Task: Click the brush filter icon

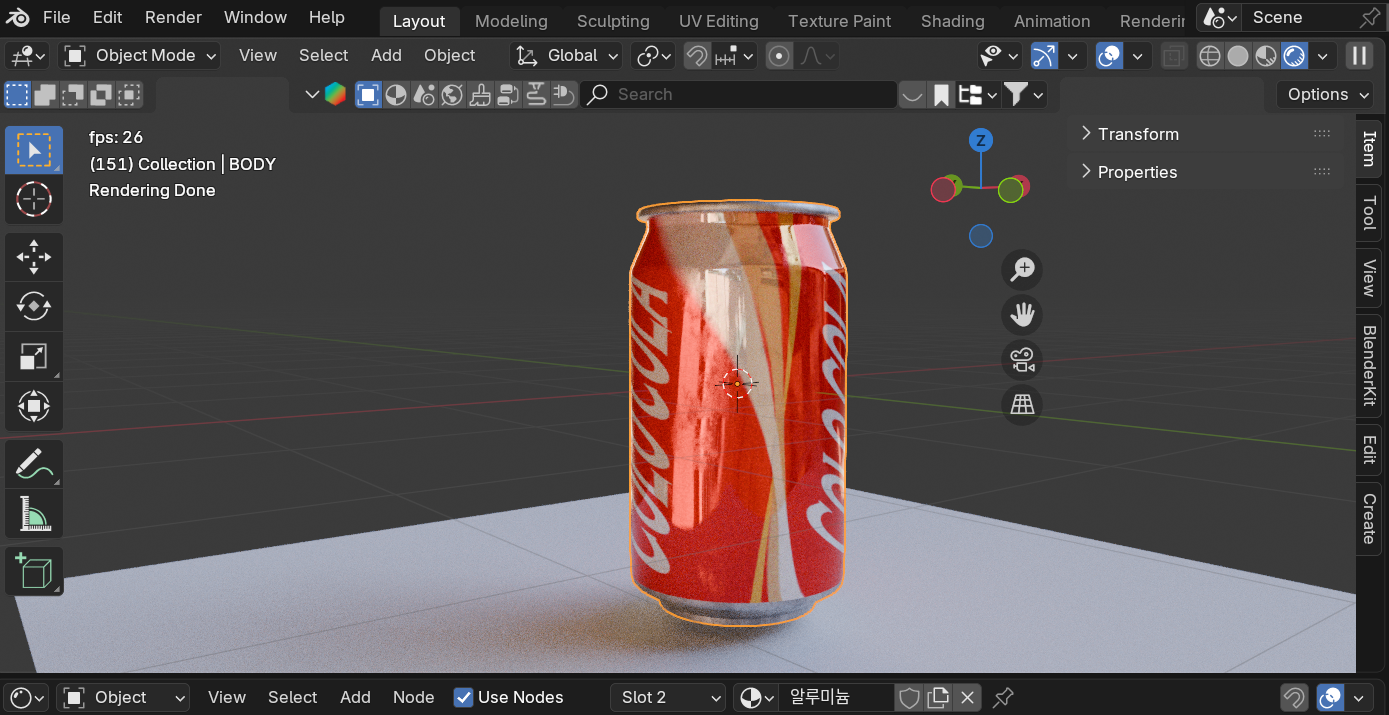Action: (480, 95)
